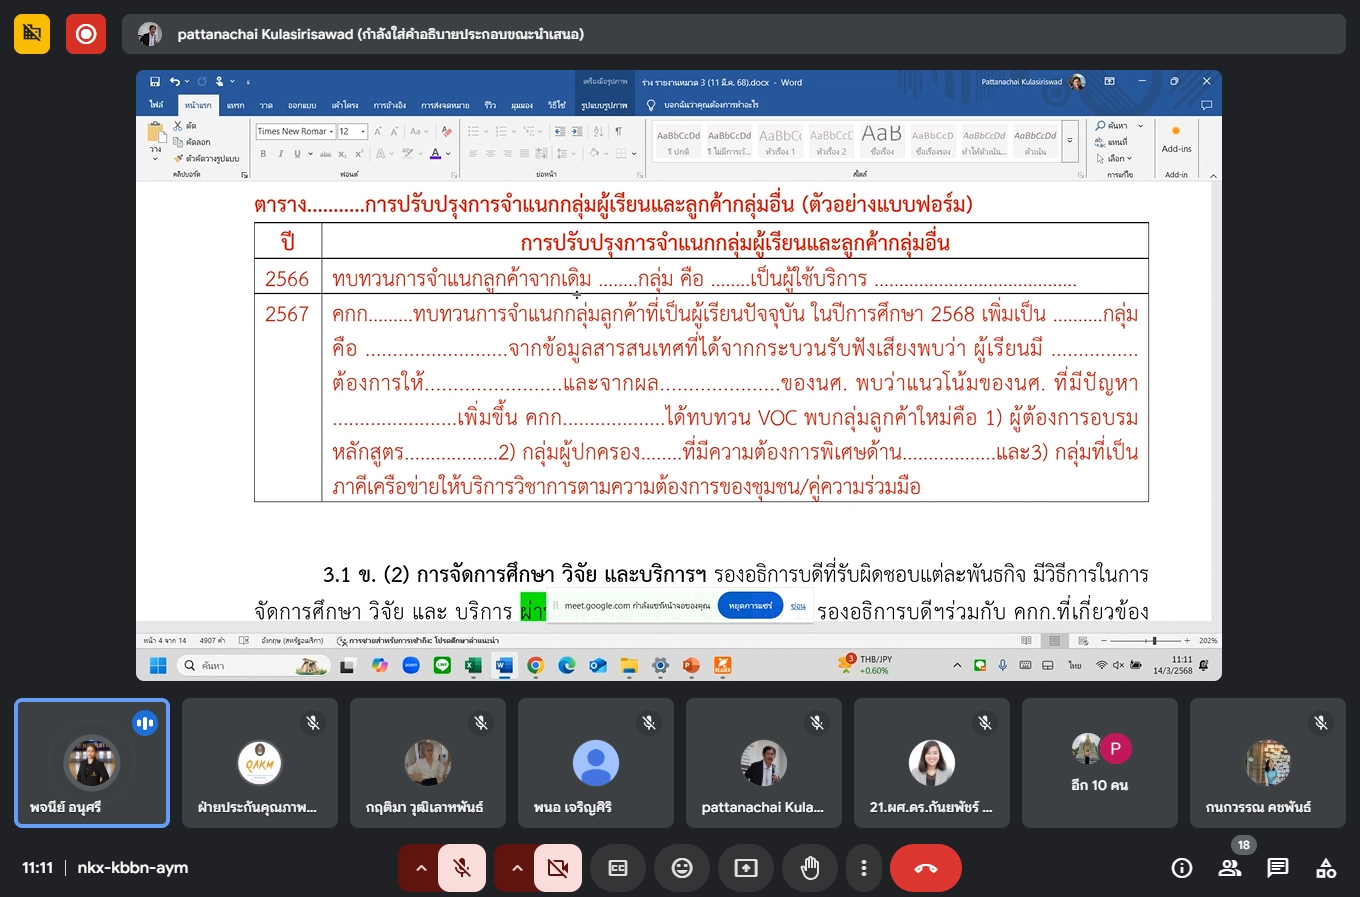Unmute the microphone in the call bar
Screen dimensions: 1360x897
coord(461,868)
